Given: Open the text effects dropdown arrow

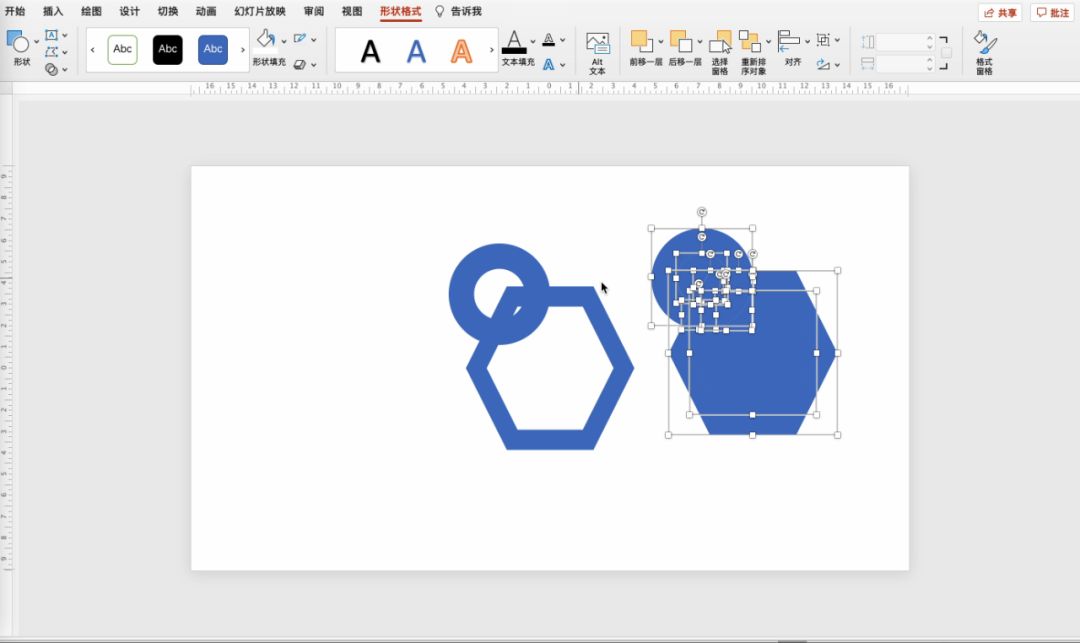Looking at the screenshot, I should [x=563, y=65].
